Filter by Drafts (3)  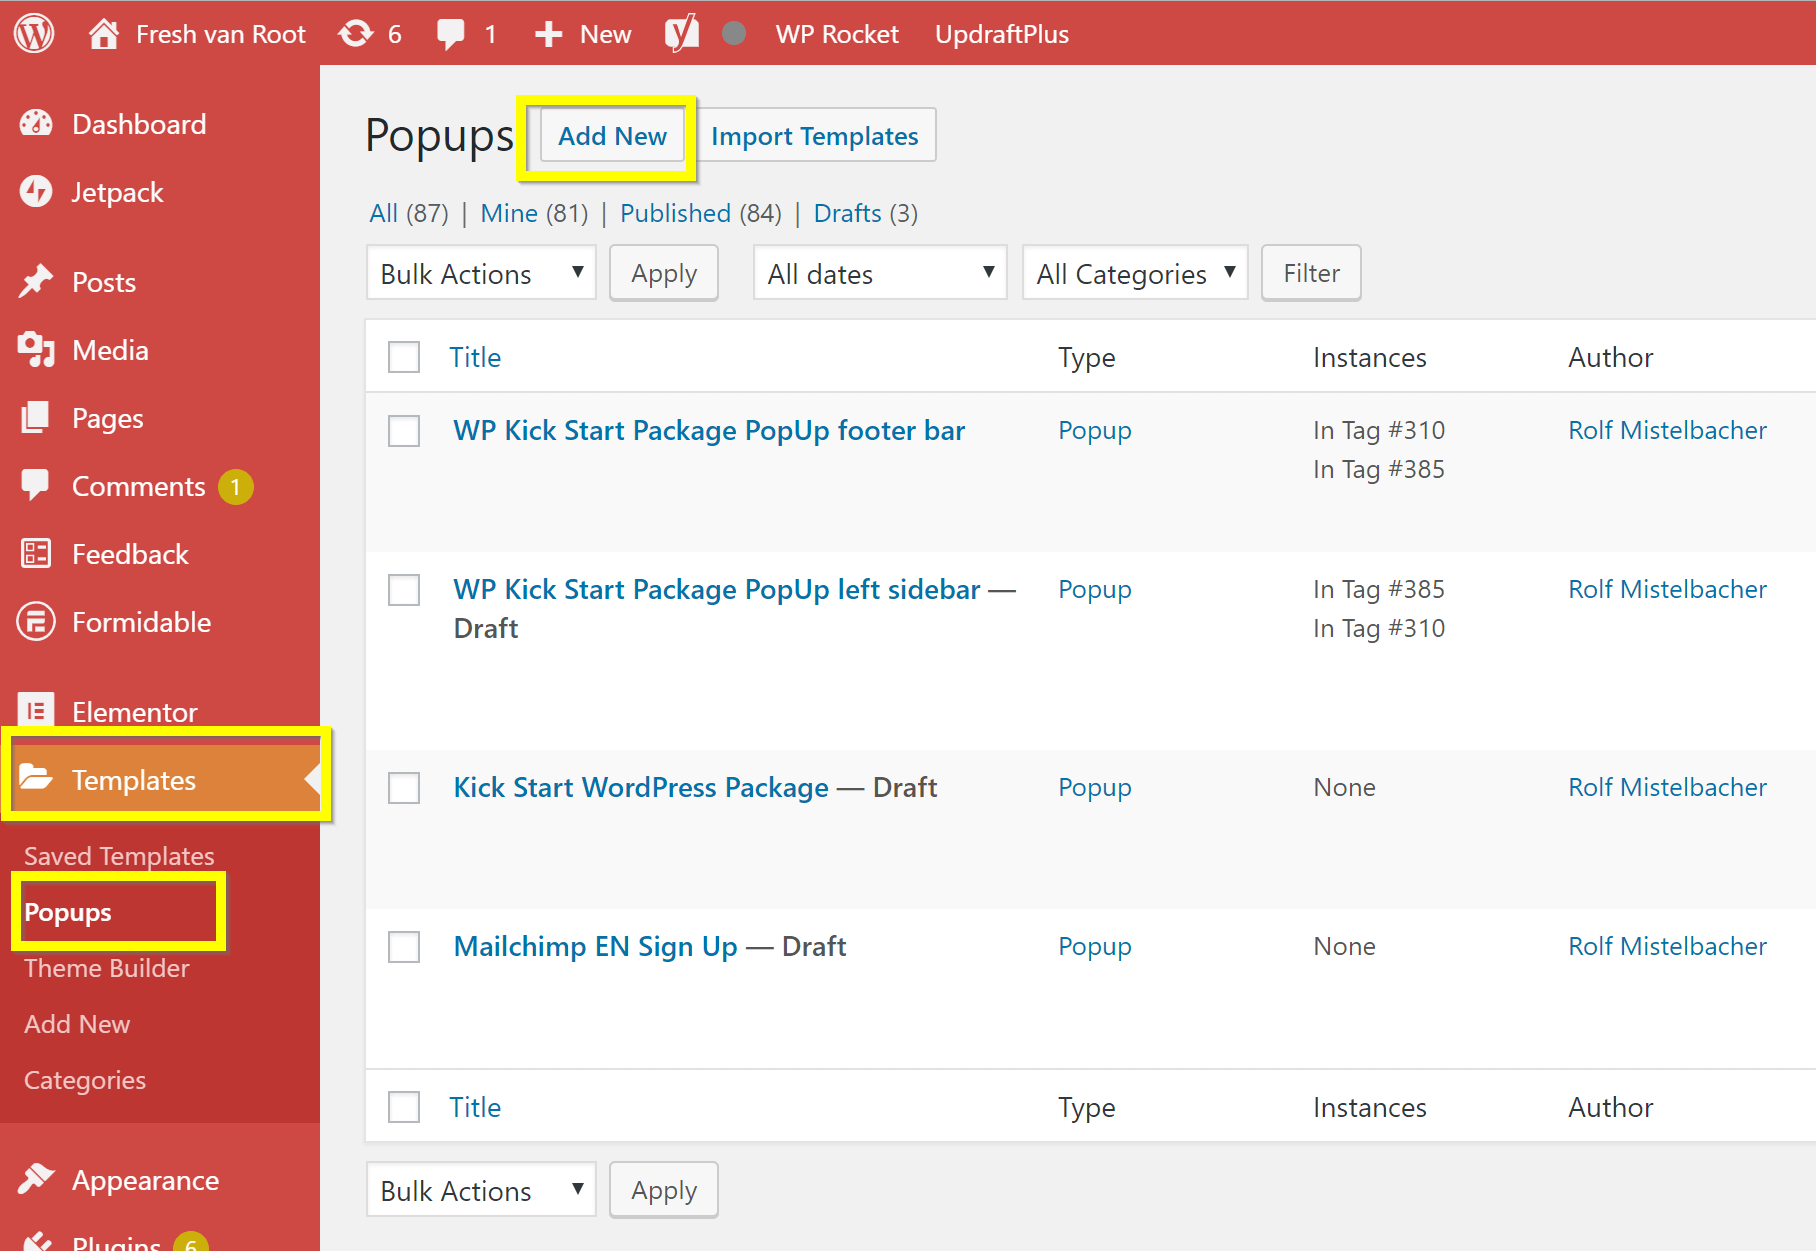(866, 213)
